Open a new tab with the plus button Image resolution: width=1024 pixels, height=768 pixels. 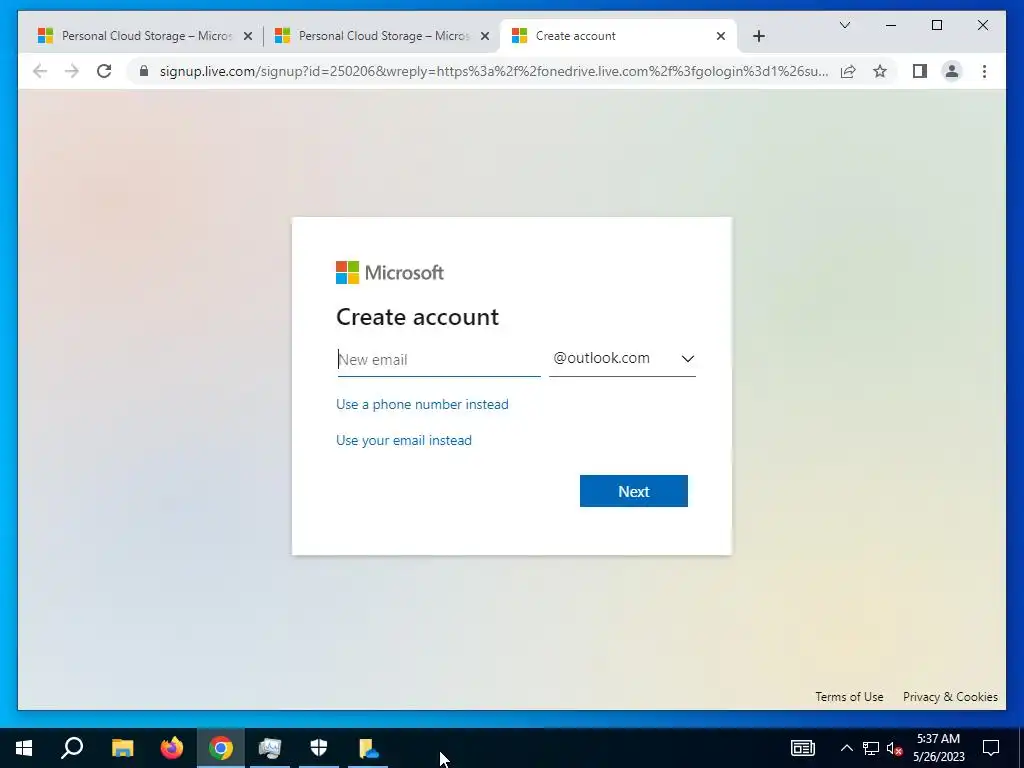click(x=758, y=36)
